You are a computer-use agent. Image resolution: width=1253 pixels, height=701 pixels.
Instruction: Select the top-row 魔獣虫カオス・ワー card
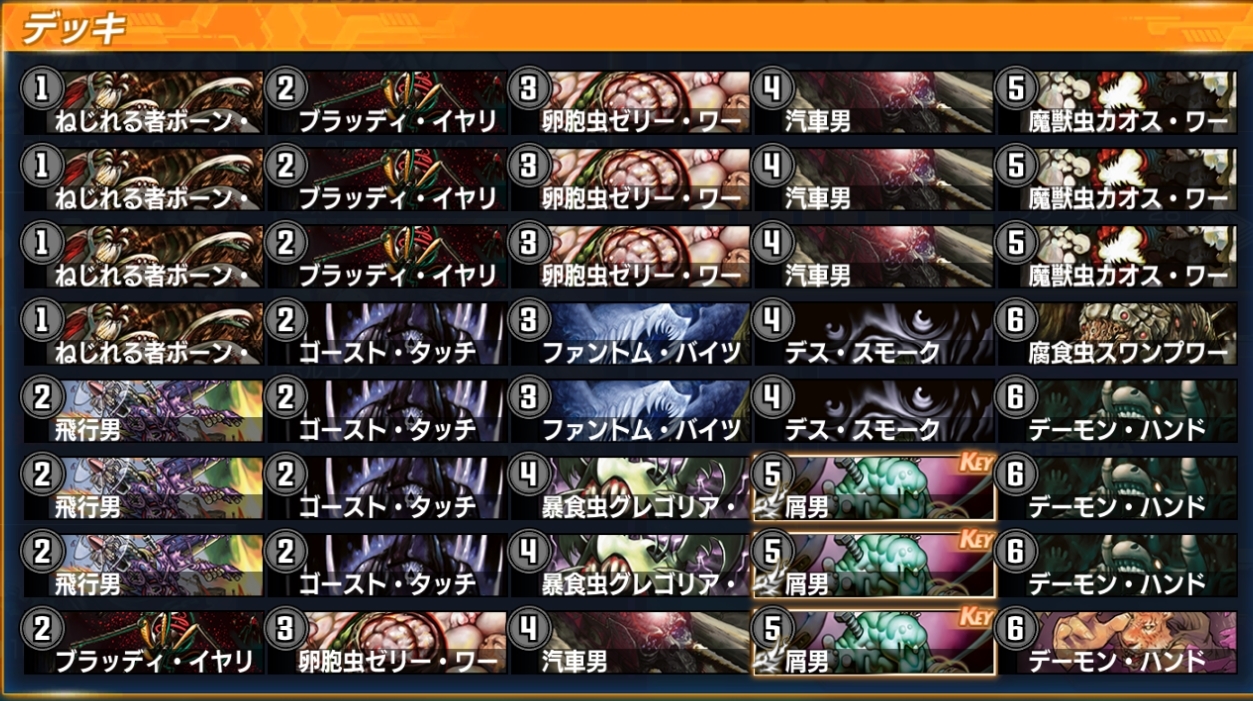pos(1115,102)
